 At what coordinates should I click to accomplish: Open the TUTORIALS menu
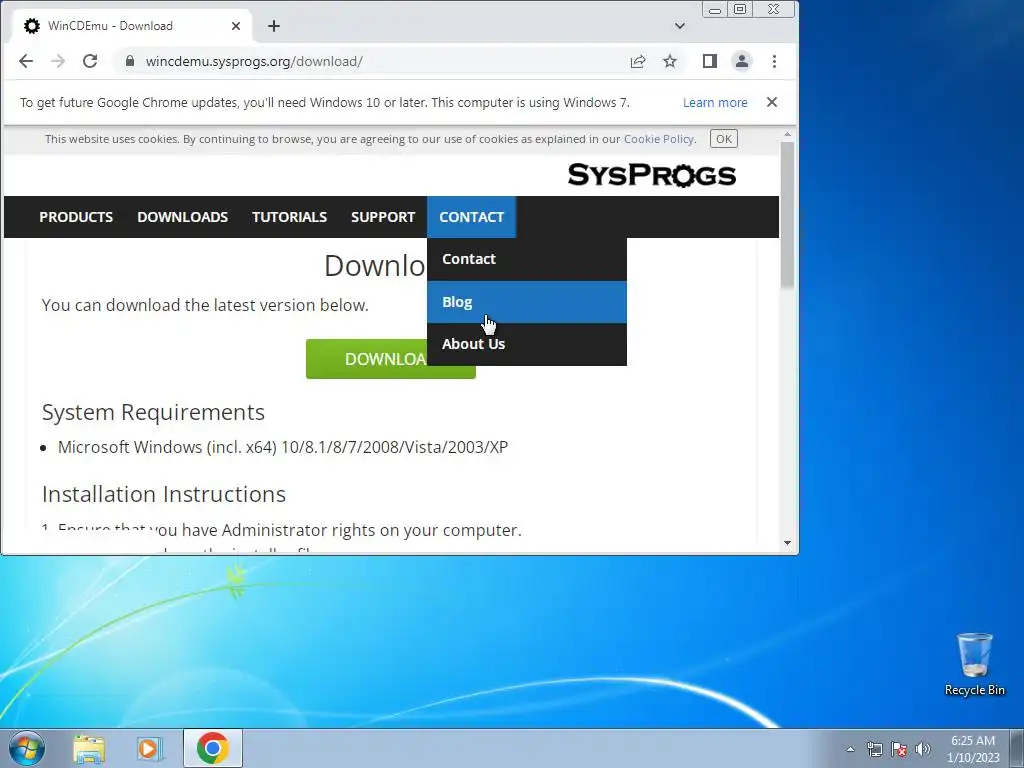289,217
